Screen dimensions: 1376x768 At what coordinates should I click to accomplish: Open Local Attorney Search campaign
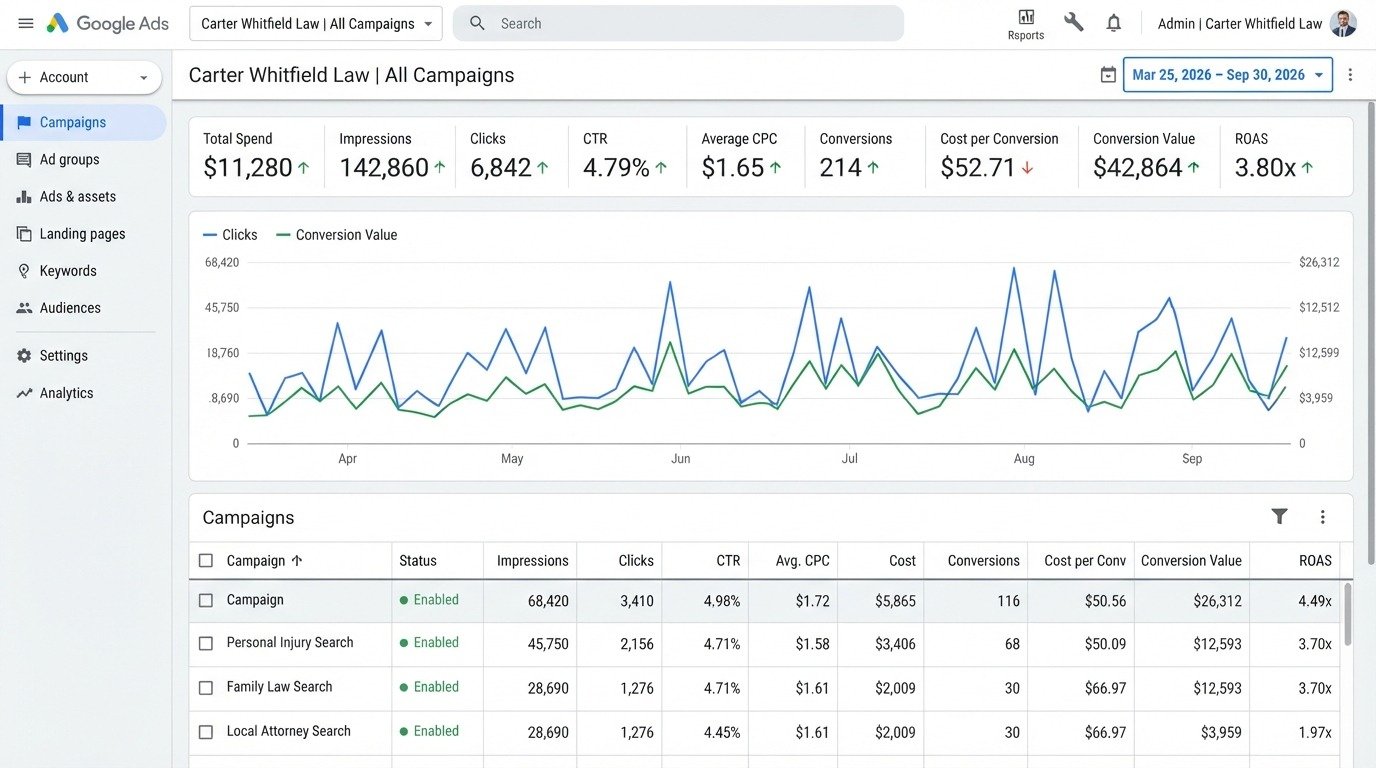[x=289, y=731]
